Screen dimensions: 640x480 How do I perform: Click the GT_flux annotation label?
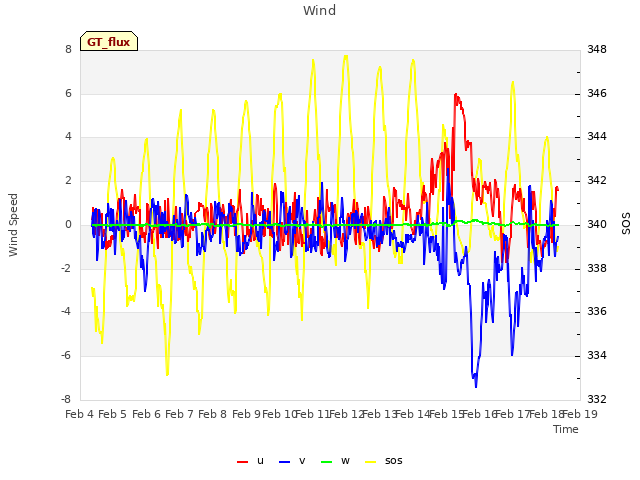click(x=109, y=41)
